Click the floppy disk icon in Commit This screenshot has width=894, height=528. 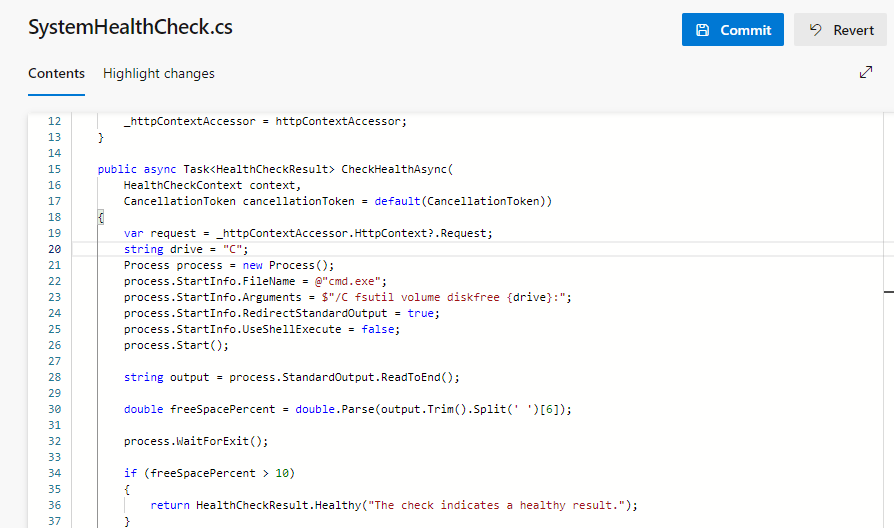[703, 30]
